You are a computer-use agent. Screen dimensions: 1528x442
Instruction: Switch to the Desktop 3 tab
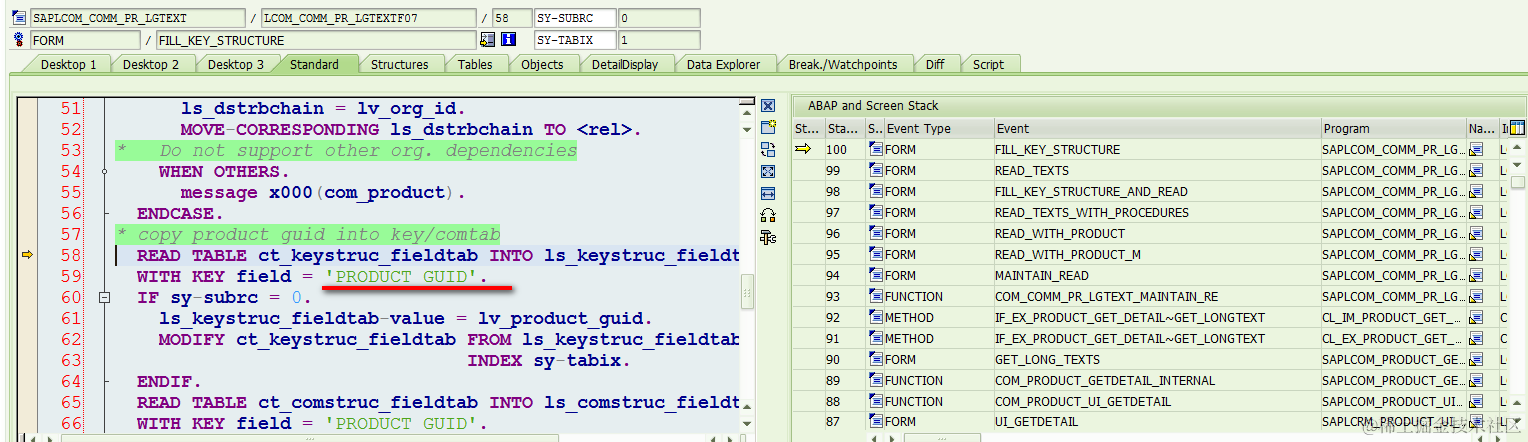click(236, 64)
